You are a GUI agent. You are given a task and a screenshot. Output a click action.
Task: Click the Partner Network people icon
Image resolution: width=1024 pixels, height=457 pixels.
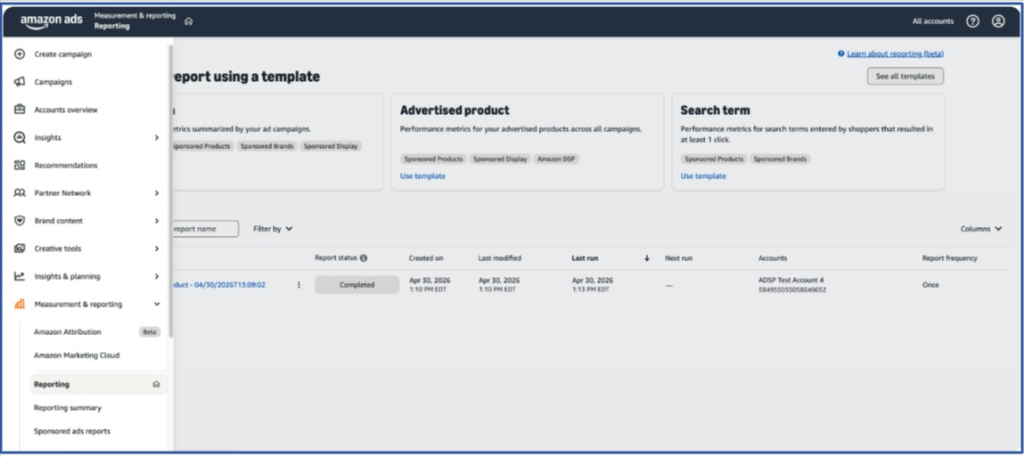tap(20, 193)
